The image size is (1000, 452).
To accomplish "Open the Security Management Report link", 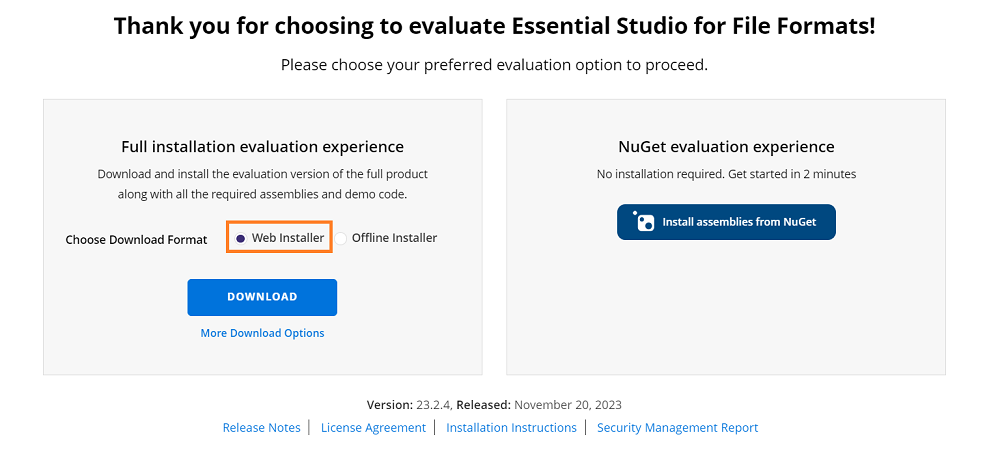I will [x=677, y=428].
